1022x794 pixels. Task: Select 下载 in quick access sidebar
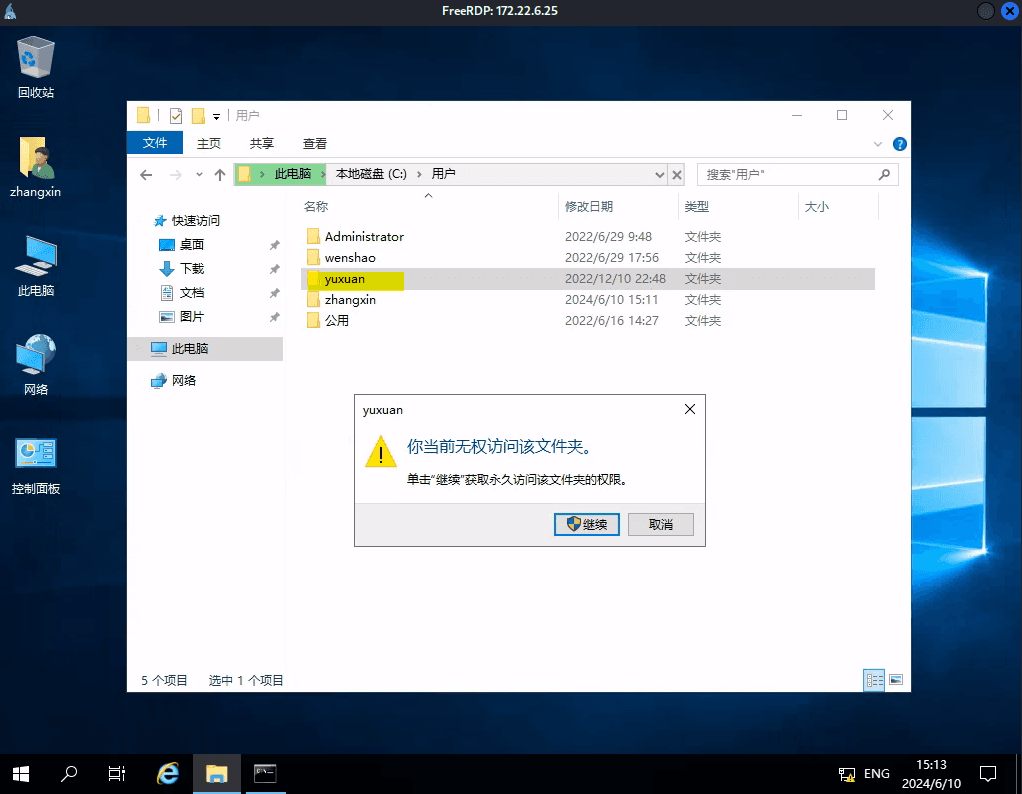pos(191,269)
